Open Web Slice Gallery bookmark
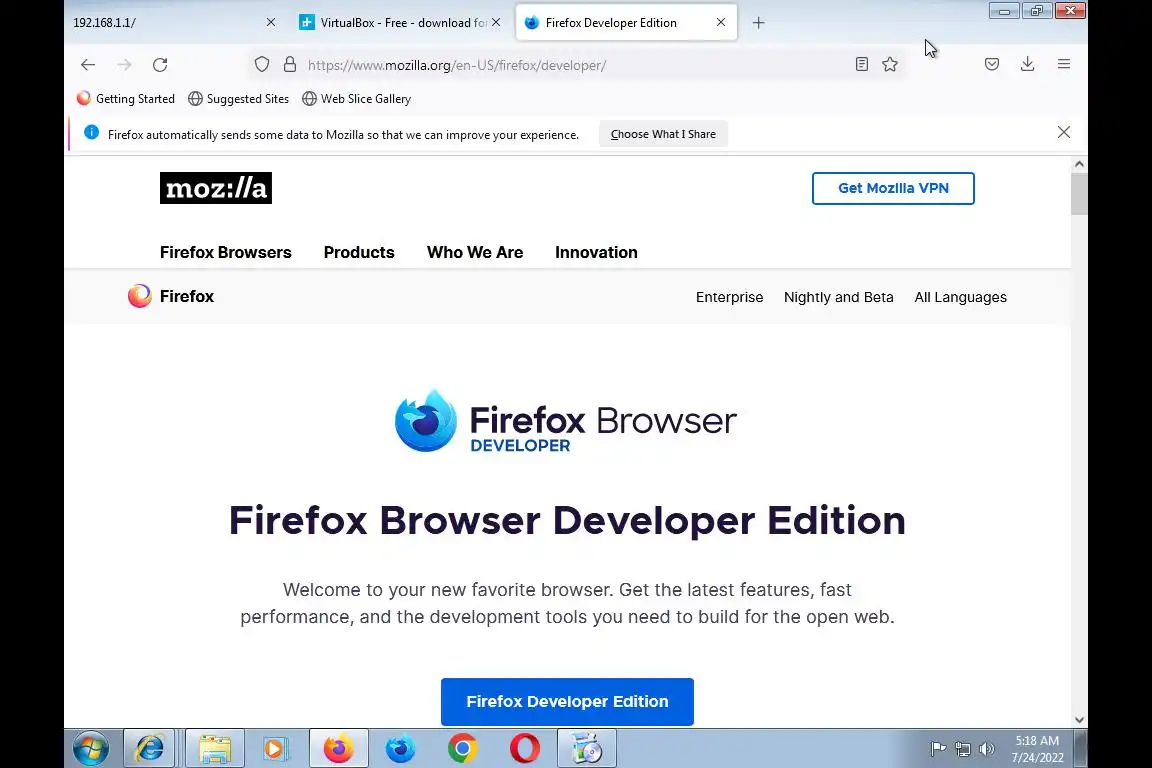The height and width of the screenshot is (768, 1152). (x=356, y=98)
